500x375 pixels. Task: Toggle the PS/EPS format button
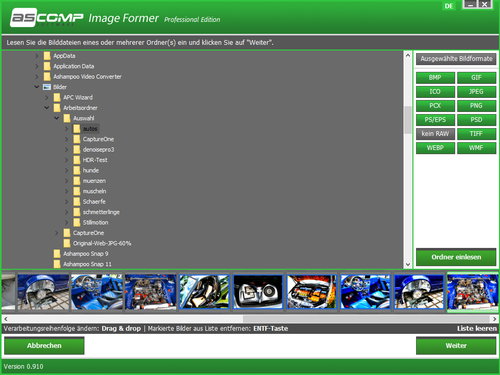click(x=435, y=120)
